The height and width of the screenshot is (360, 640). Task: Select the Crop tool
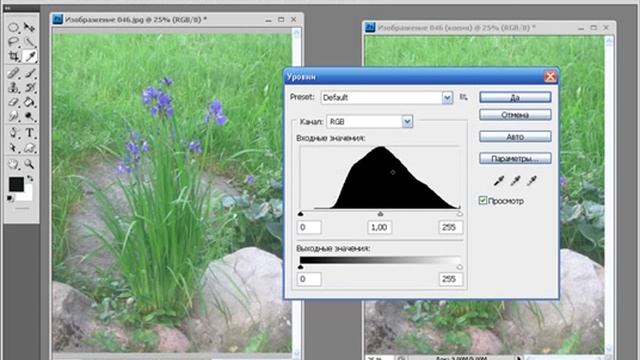coord(13,56)
